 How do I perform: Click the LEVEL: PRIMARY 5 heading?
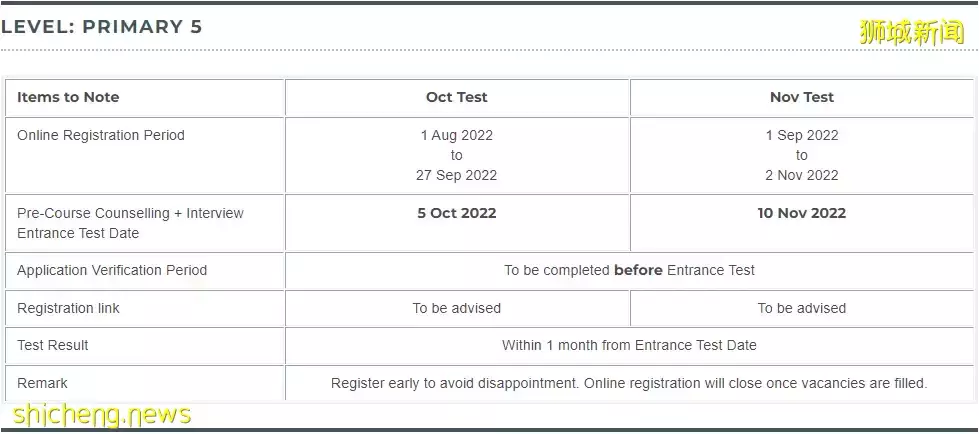point(102,27)
